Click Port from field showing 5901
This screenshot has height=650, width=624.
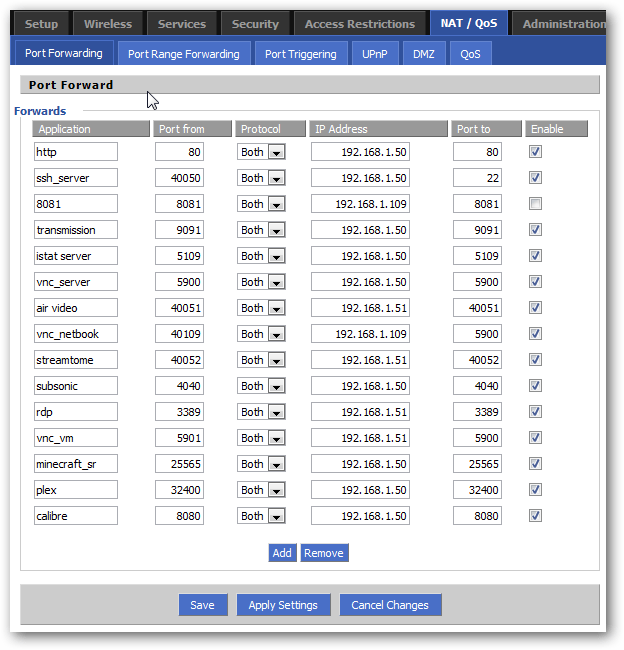180,438
